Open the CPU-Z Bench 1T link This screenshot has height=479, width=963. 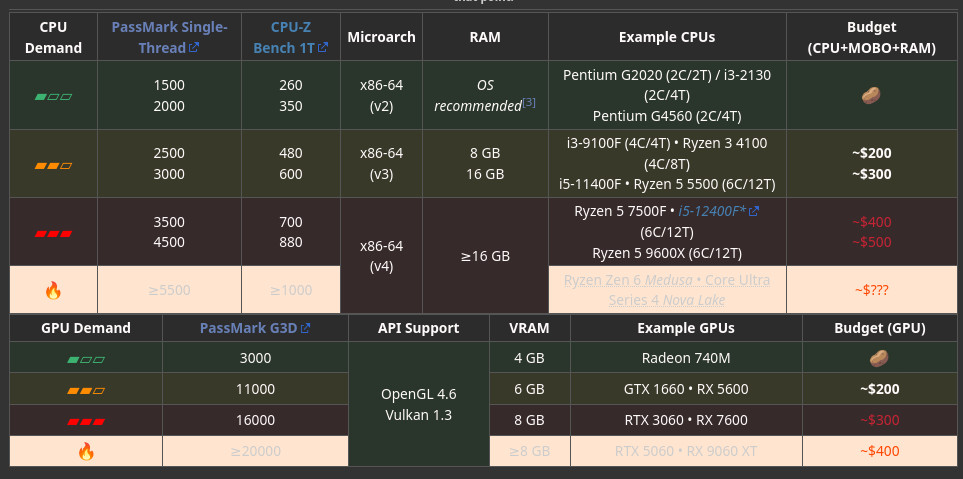(x=290, y=37)
